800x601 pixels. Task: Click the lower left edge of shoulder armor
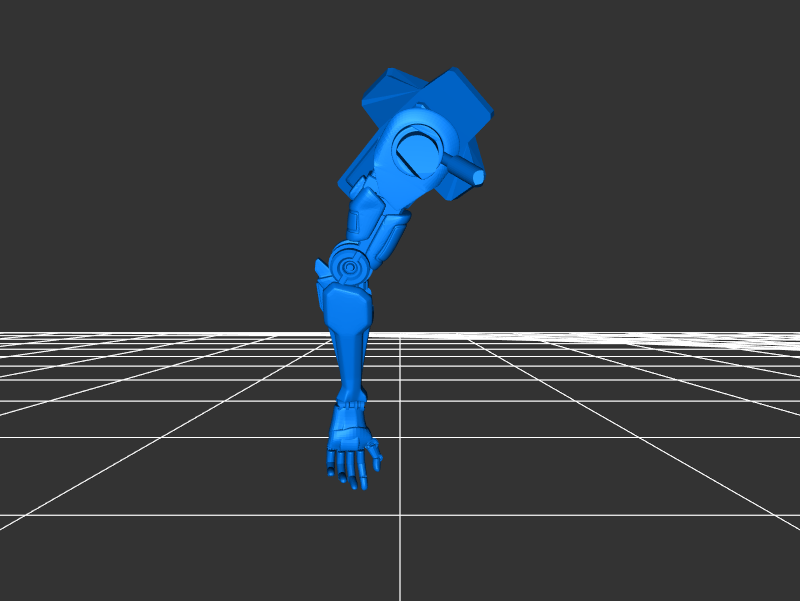pos(348,183)
